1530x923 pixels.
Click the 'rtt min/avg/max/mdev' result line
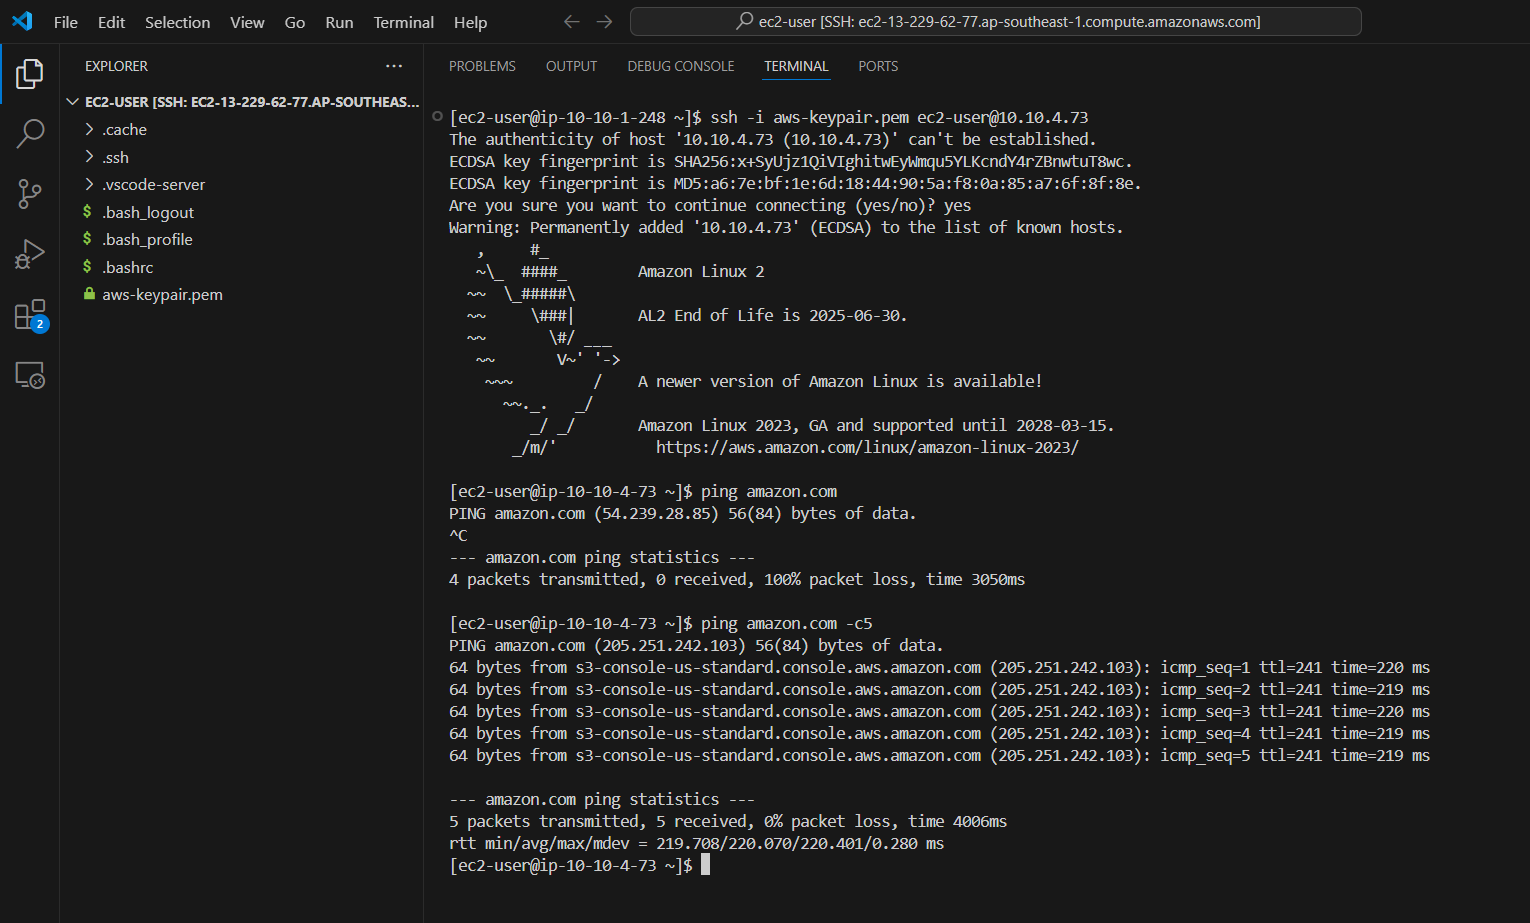(x=696, y=843)
